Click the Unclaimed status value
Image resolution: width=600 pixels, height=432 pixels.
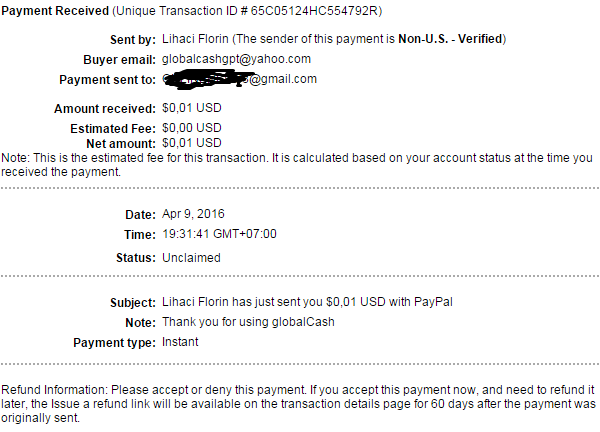pyautogui.click(x=192, y=258)
